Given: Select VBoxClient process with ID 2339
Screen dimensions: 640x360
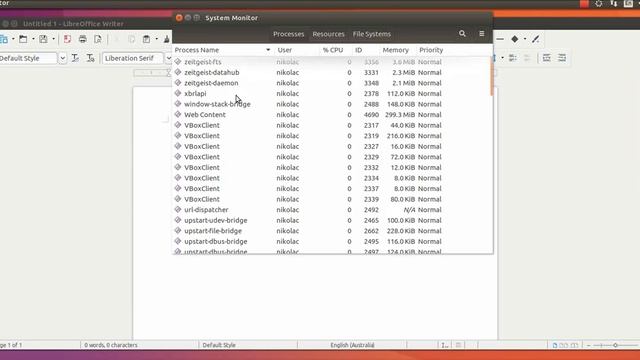Looking at the screenshot, I should pyautogui.click(x=331, y=199).
